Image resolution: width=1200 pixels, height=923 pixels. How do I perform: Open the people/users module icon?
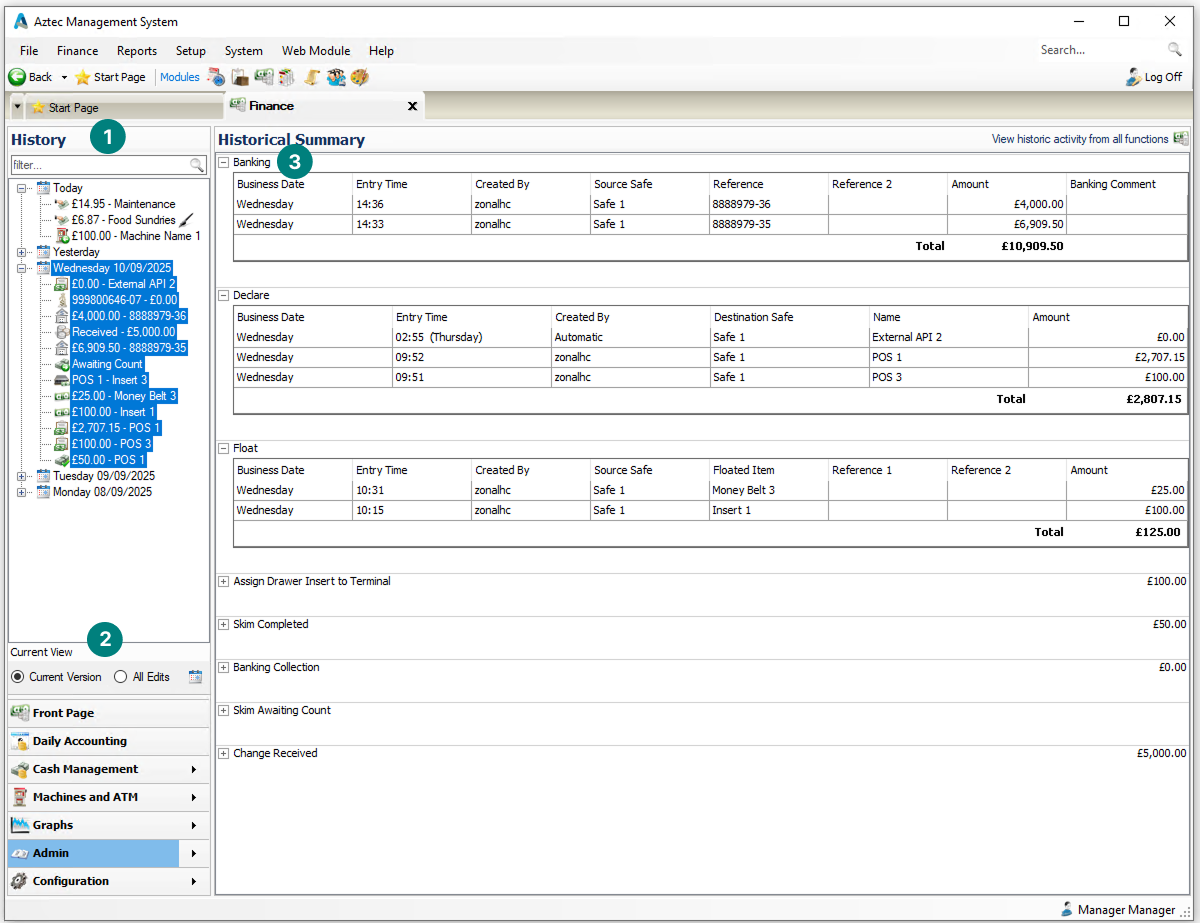tap(336, 77)
